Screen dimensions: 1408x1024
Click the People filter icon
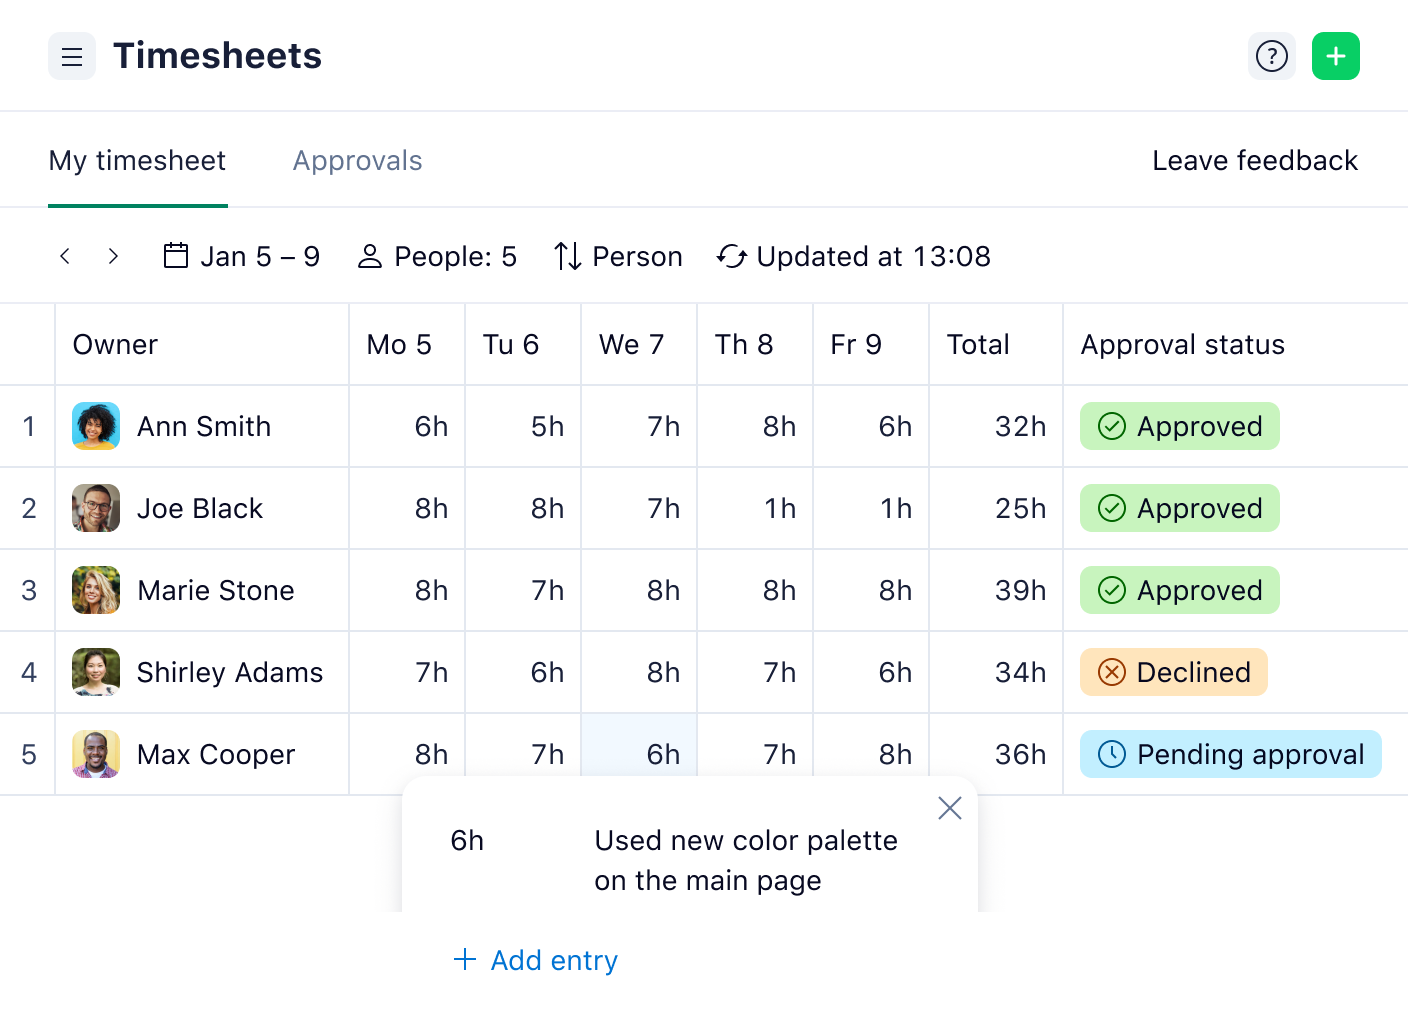pyautogui.click(x=371, y=256)
